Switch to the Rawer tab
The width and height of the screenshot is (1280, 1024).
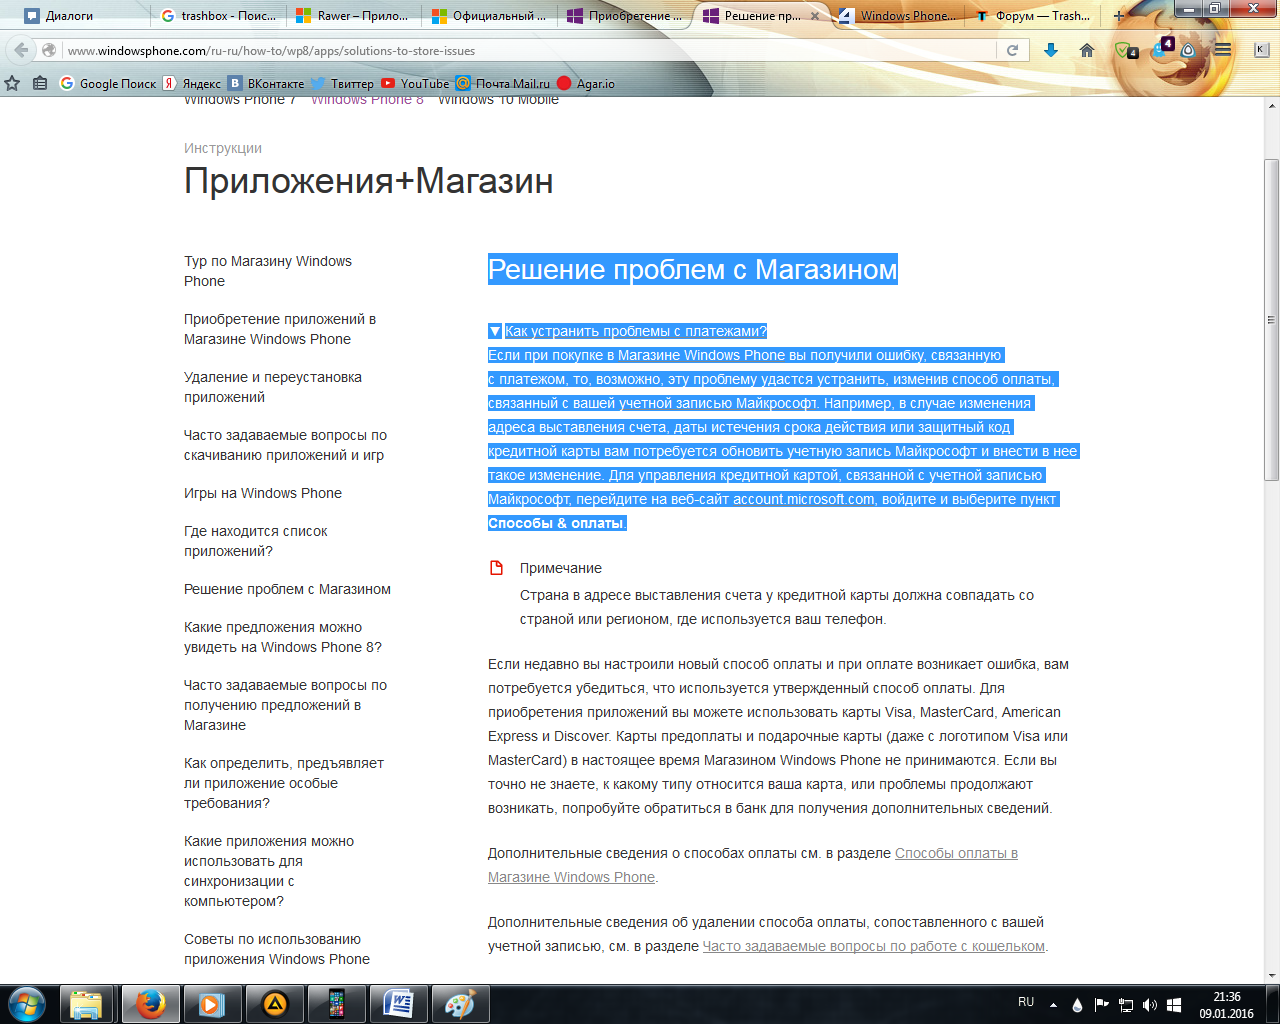354,15
